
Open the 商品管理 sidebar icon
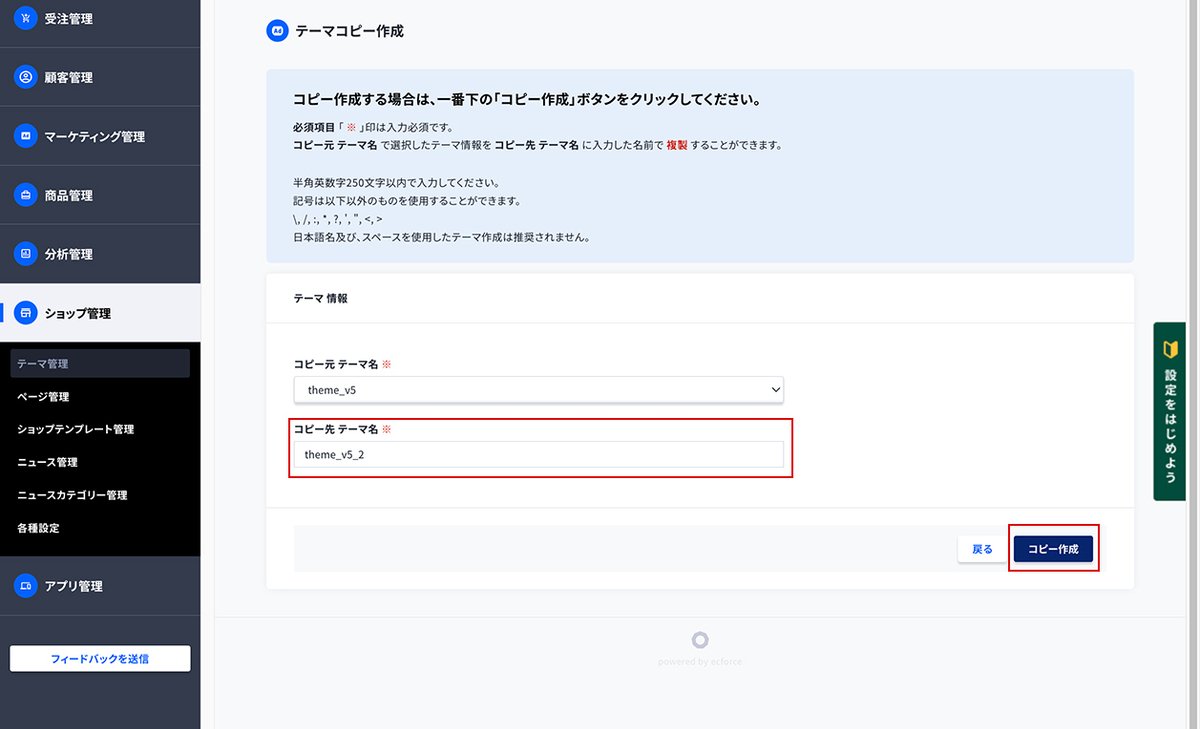click(x=25, y=195)
